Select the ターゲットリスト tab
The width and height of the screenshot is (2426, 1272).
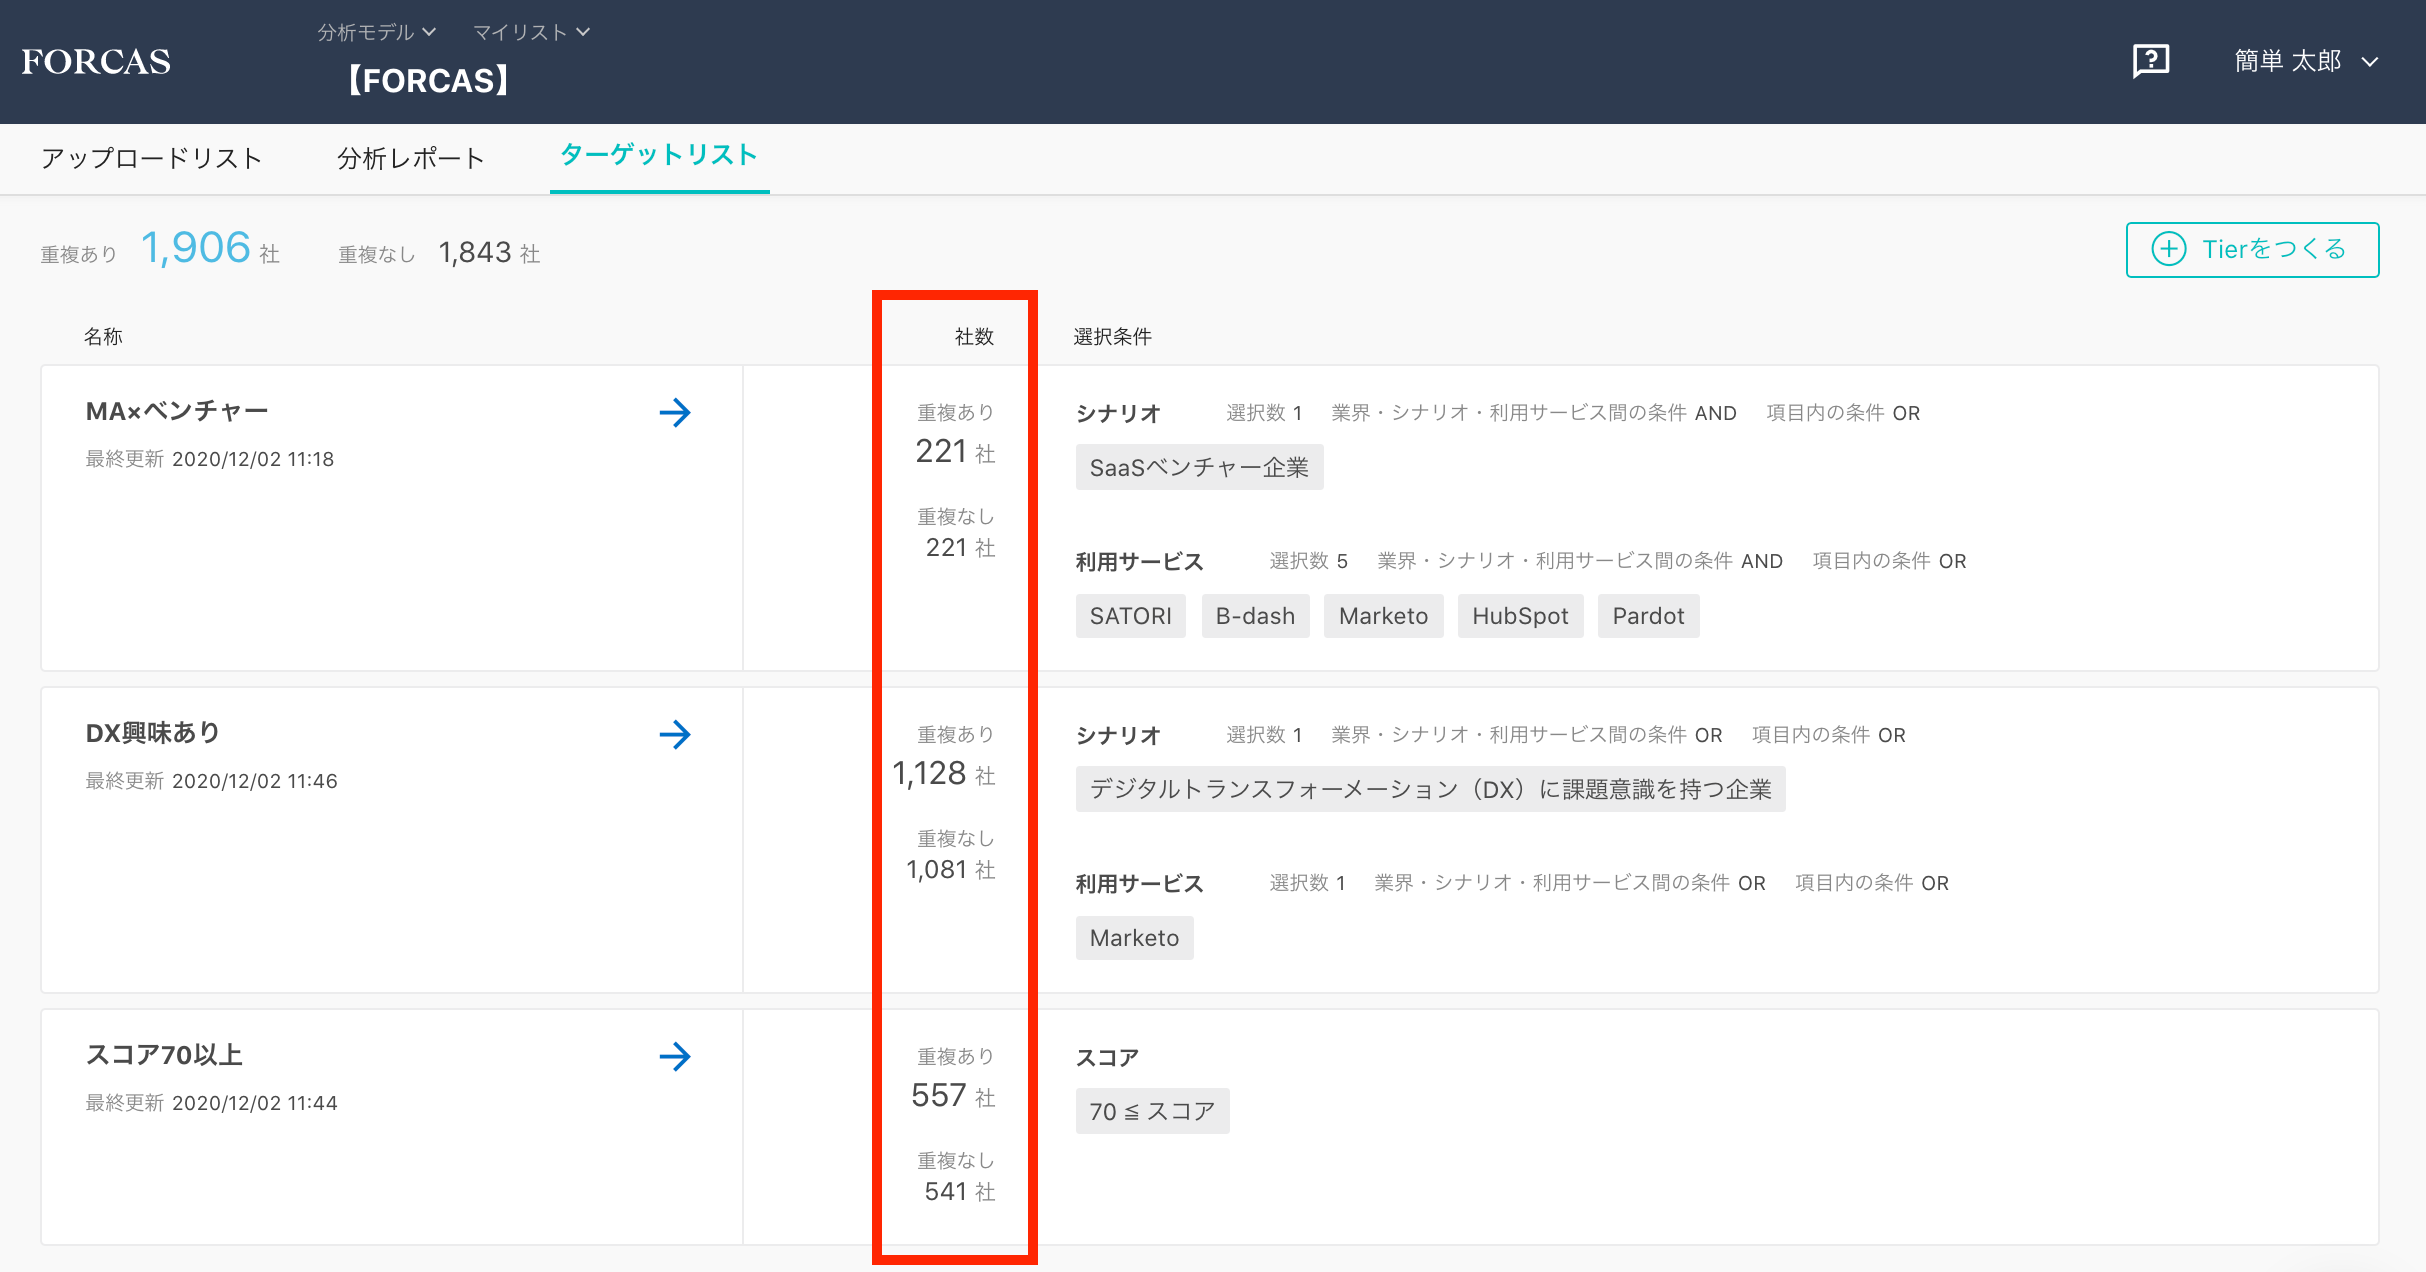pos(659,155)
